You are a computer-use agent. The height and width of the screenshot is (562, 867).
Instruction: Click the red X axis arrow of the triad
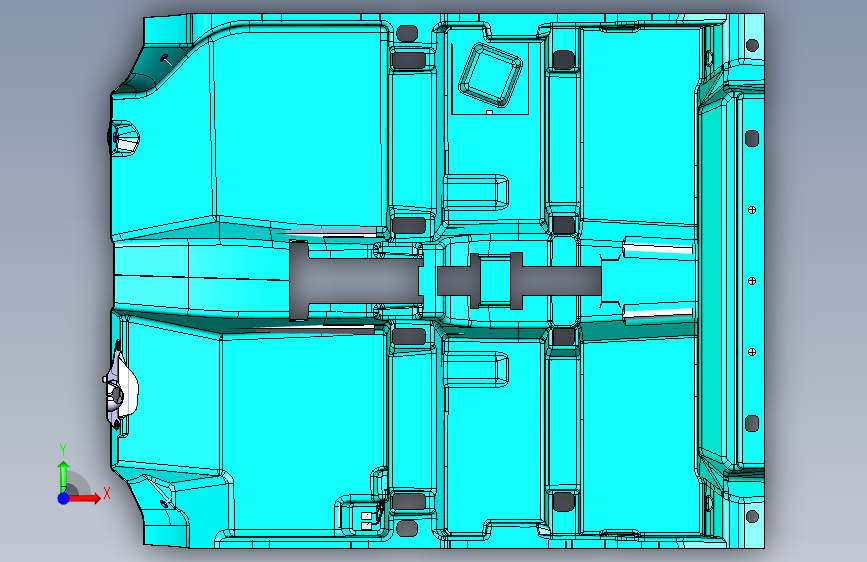(x=84, y=498)
